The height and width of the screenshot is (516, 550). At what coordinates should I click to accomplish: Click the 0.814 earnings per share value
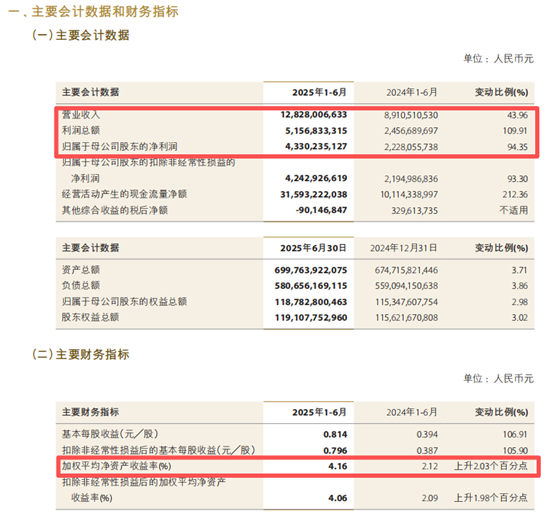(335, 434)
